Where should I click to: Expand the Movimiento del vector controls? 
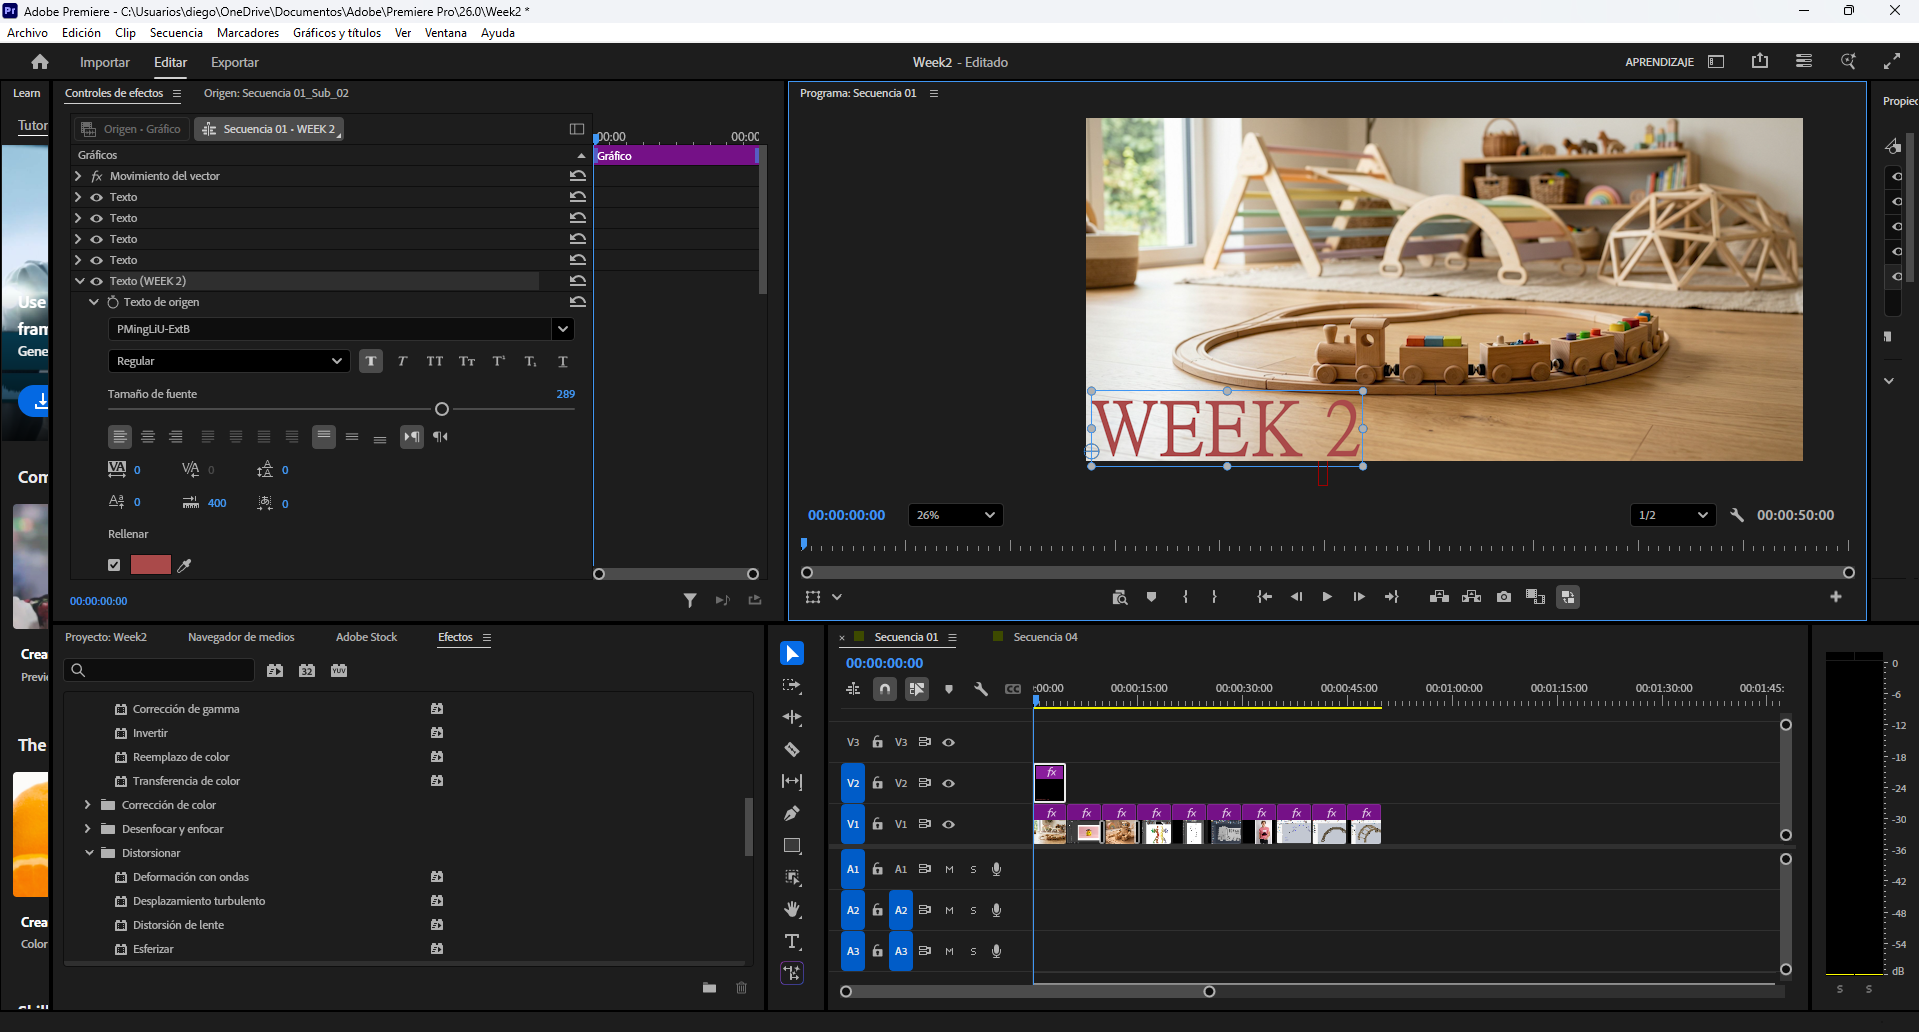[x=78, y=175]
